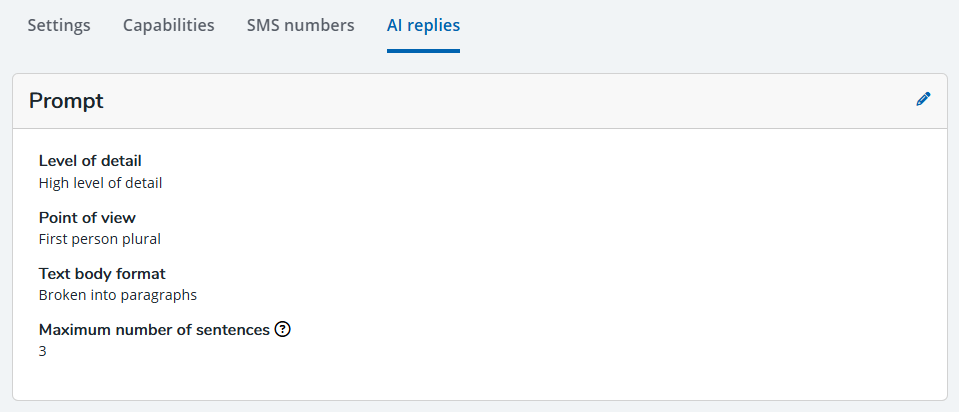Viewport: 959px width, 412px height.
Task: Click the blank area inside the Prompt card body
Action: 600,260
